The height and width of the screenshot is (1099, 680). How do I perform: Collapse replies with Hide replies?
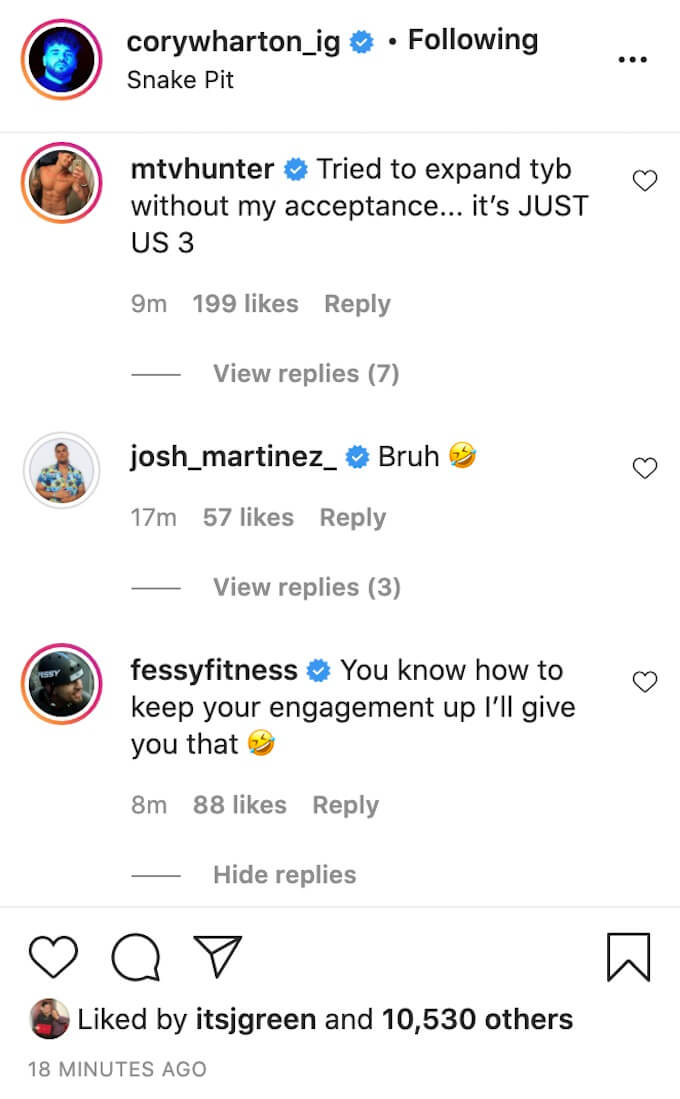tap(284, 875)
